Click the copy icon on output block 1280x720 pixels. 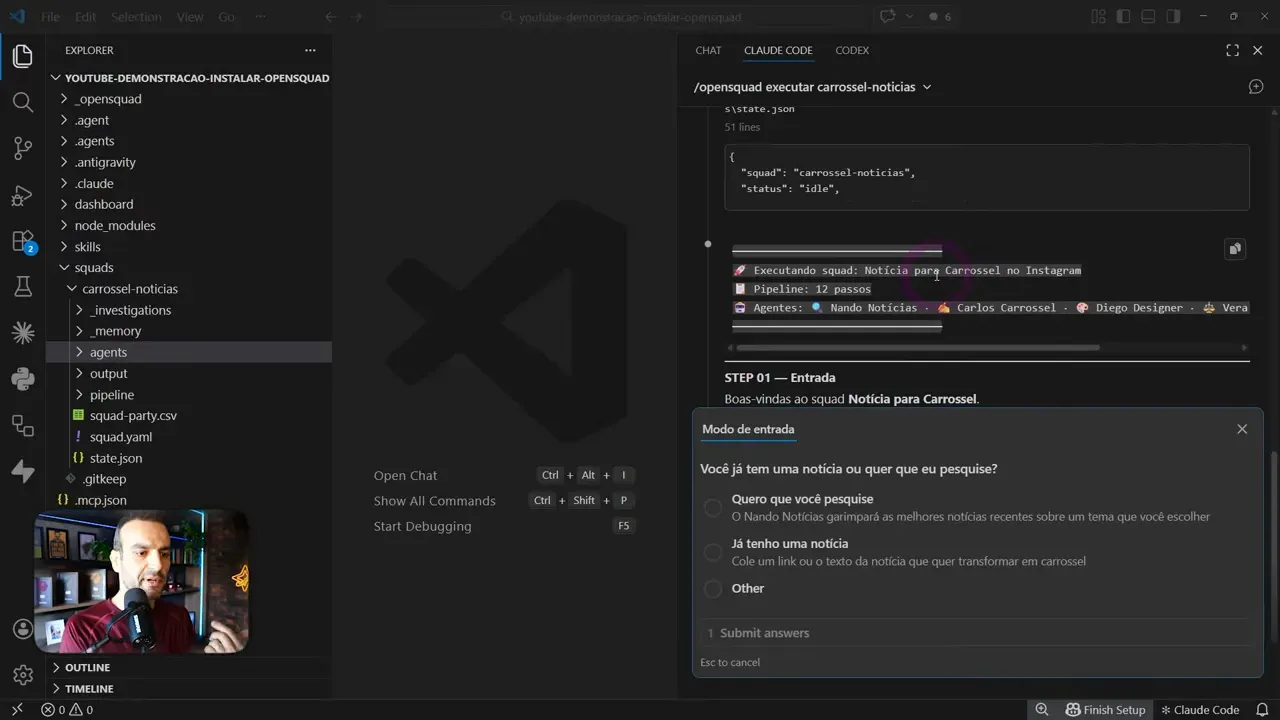(x=1235, y=249)
